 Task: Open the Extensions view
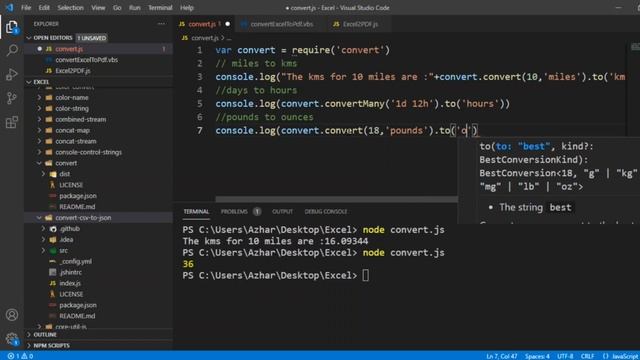coord(12,122)
